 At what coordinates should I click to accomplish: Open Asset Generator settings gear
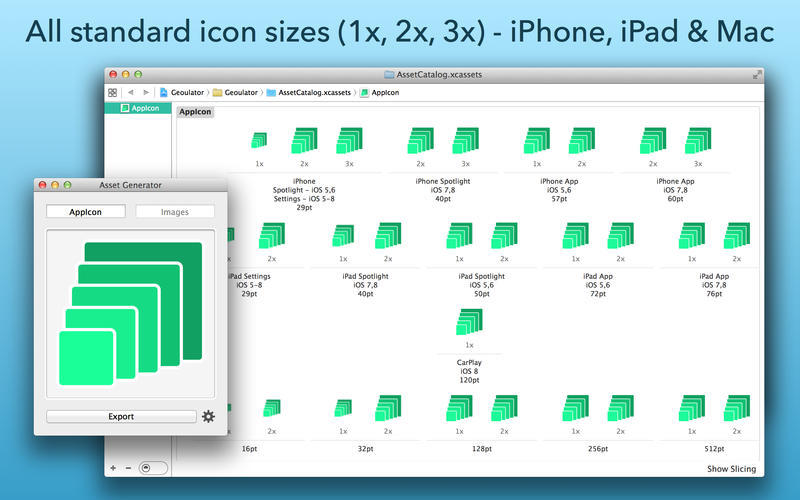208,416
